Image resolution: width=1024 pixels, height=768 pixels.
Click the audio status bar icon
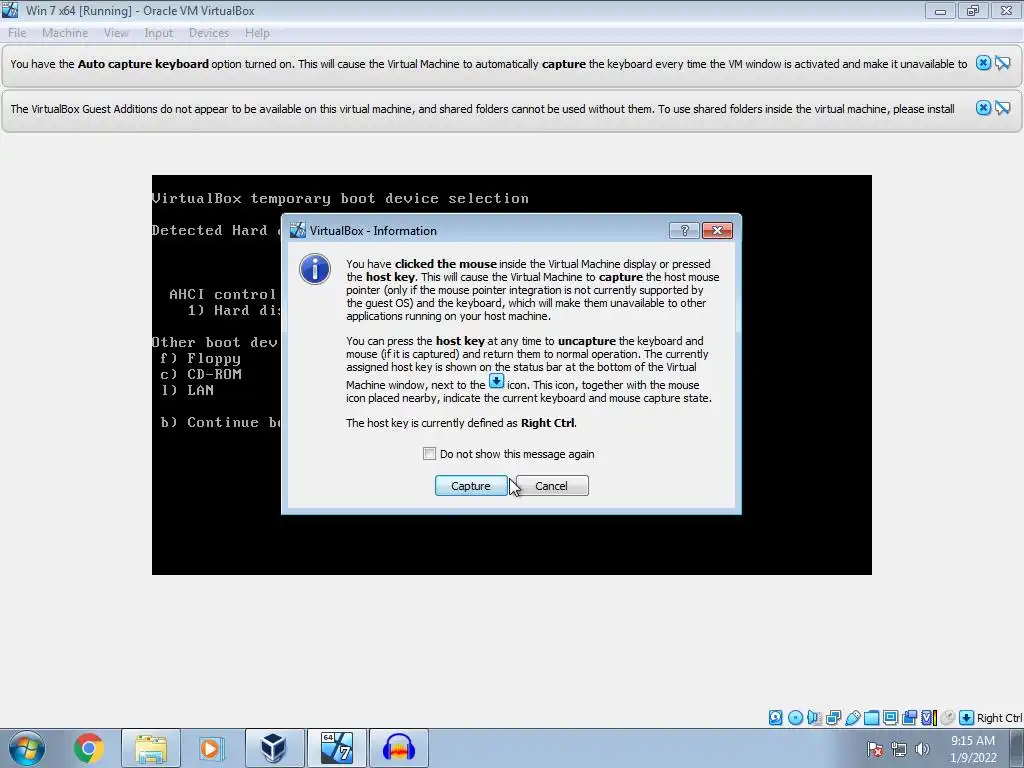814,718
